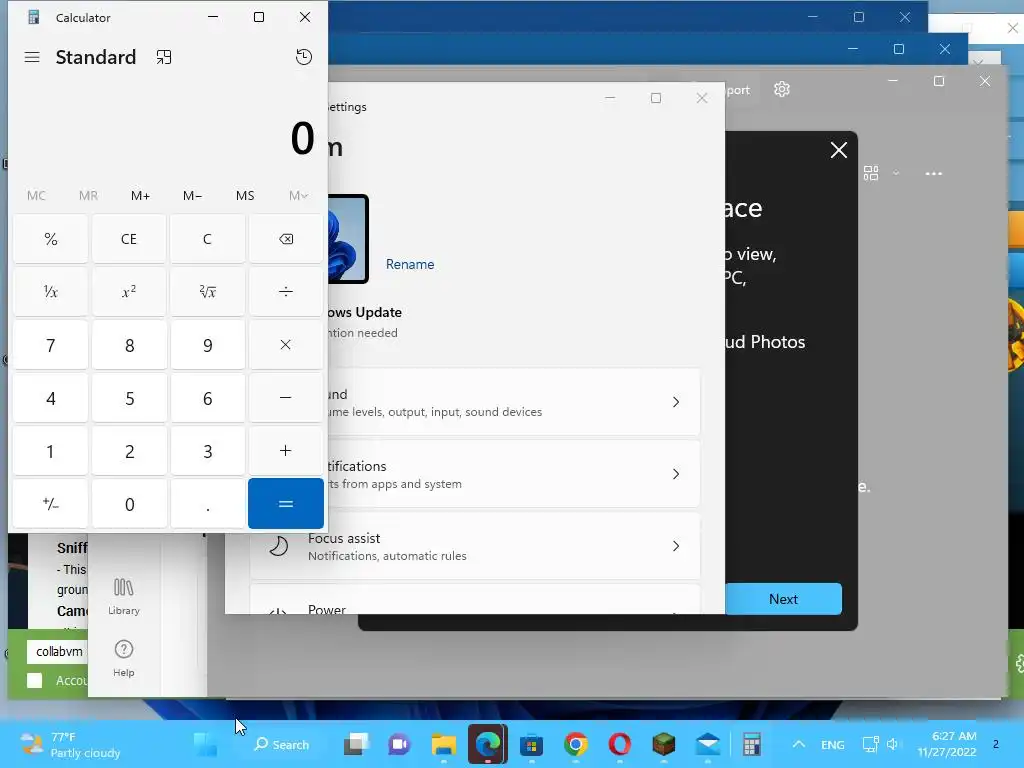The width and height of the screenshot is (1024, 768).
Task: Open Task View from taskbar
Action: [x=356, y=744]
